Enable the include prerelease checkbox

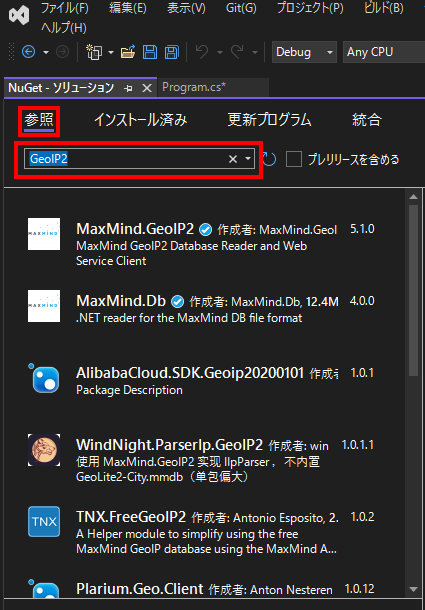(x=294, y=159)
